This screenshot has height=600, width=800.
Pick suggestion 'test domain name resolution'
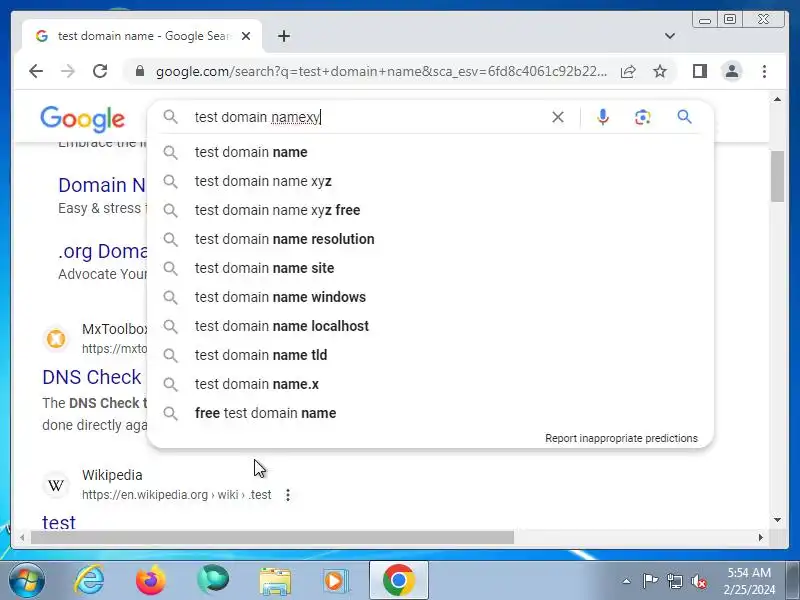(430, 239)
